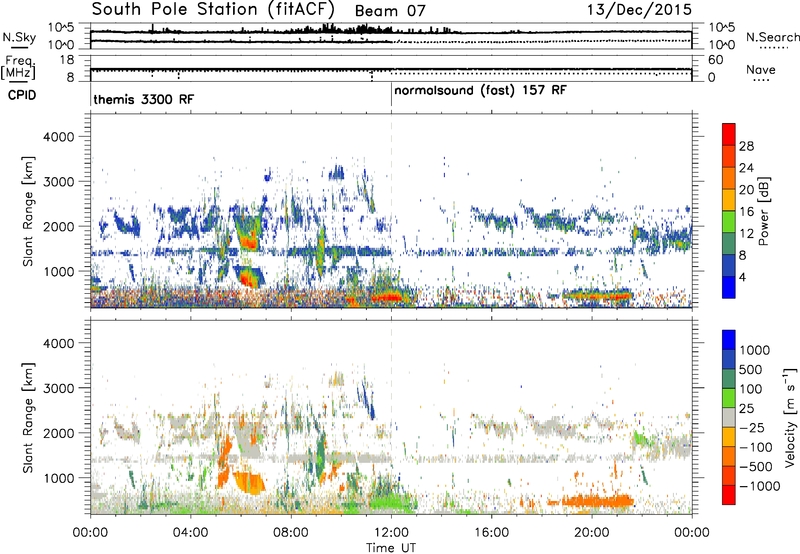Click strong red-orange power patch near 06:00, 1500 km
Screen dimensions: 800x554
pos(248,240)
